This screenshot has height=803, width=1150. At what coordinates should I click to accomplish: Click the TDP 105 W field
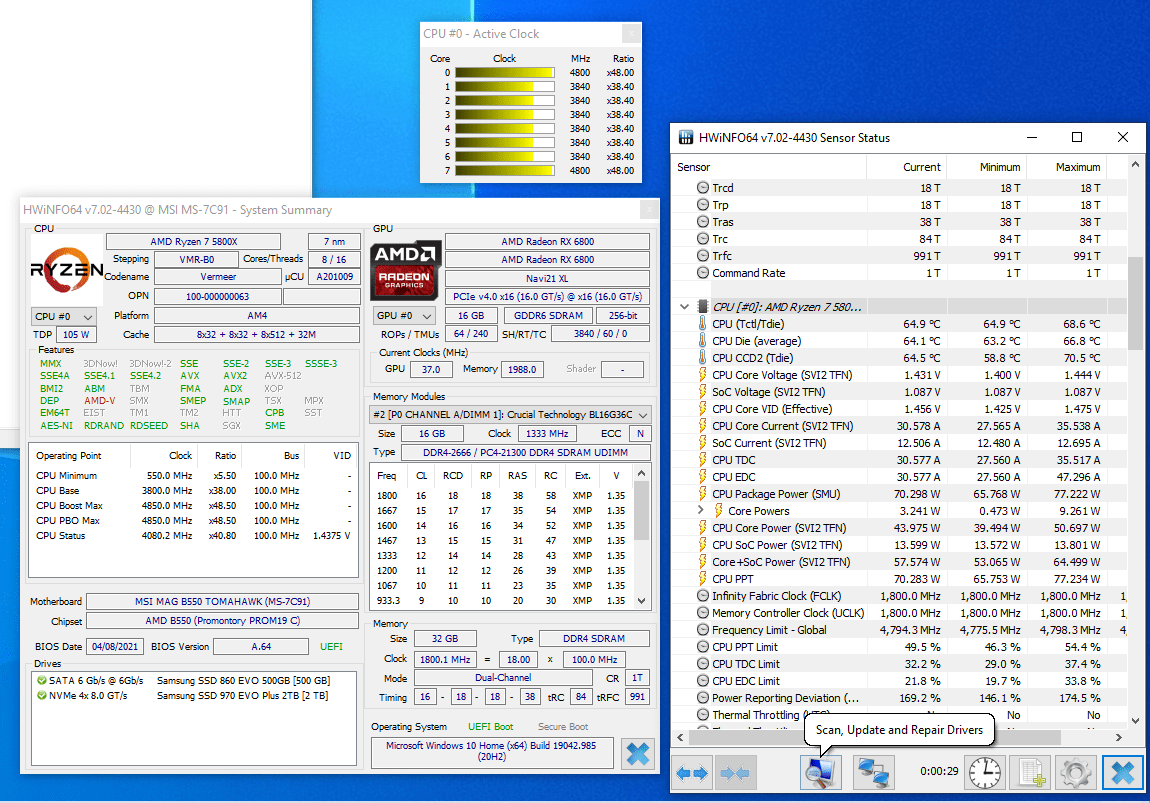pyautogui.click(x=76, y=334)
